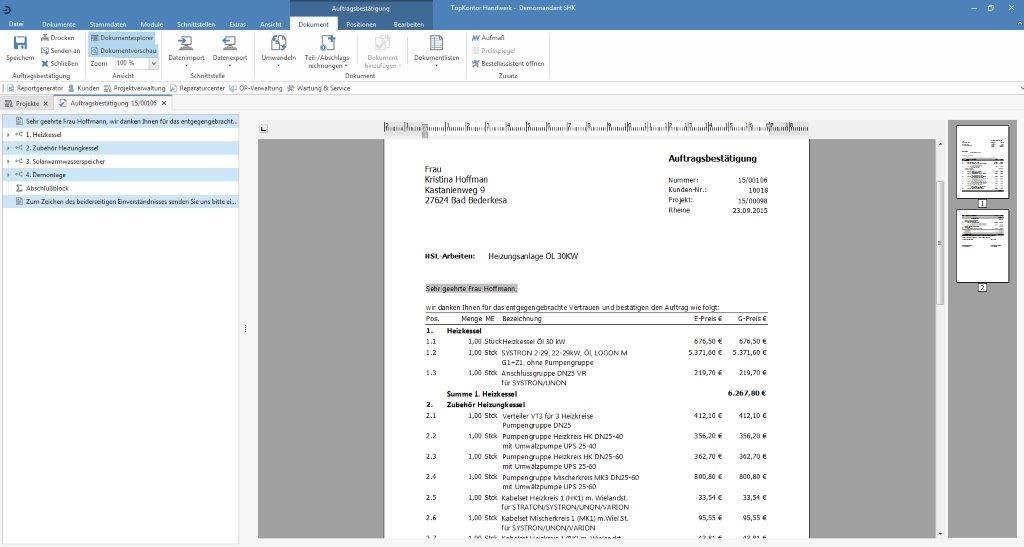Toggle the Dokumentvorschau preview
The height and width of the screenshot is (547, 1024).
[123, 50]
